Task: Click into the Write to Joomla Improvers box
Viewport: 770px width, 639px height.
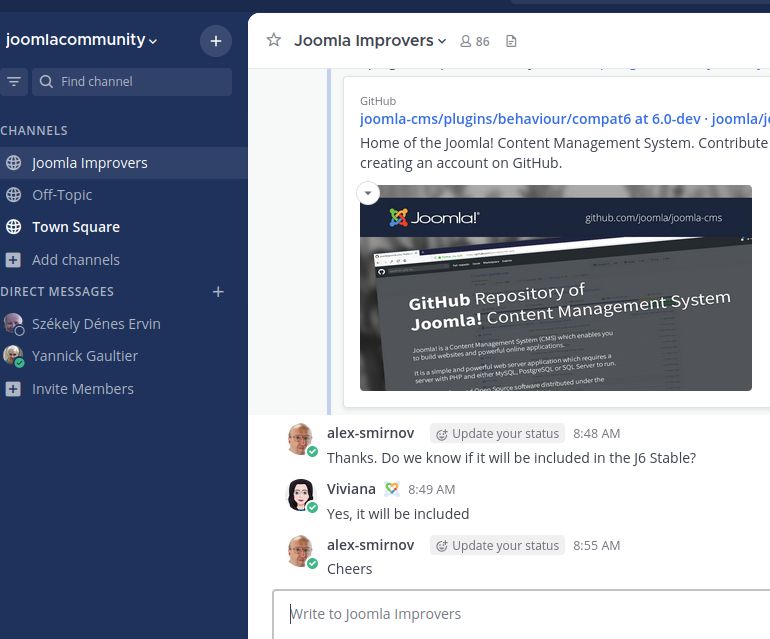Action: click(522, 614)
